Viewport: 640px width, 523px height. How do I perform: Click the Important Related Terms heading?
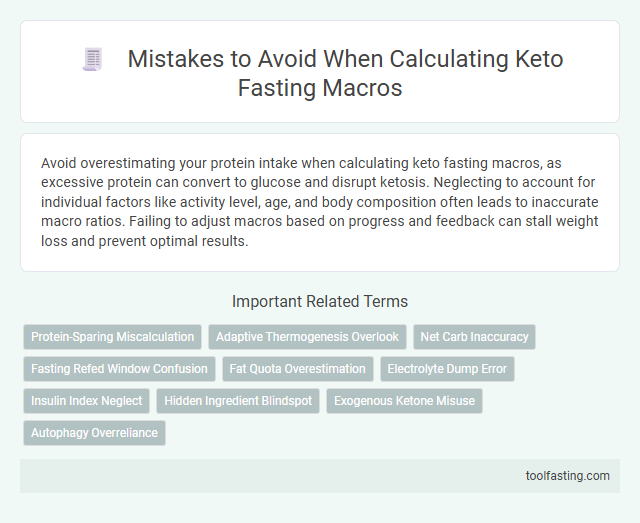pos(320,301)
